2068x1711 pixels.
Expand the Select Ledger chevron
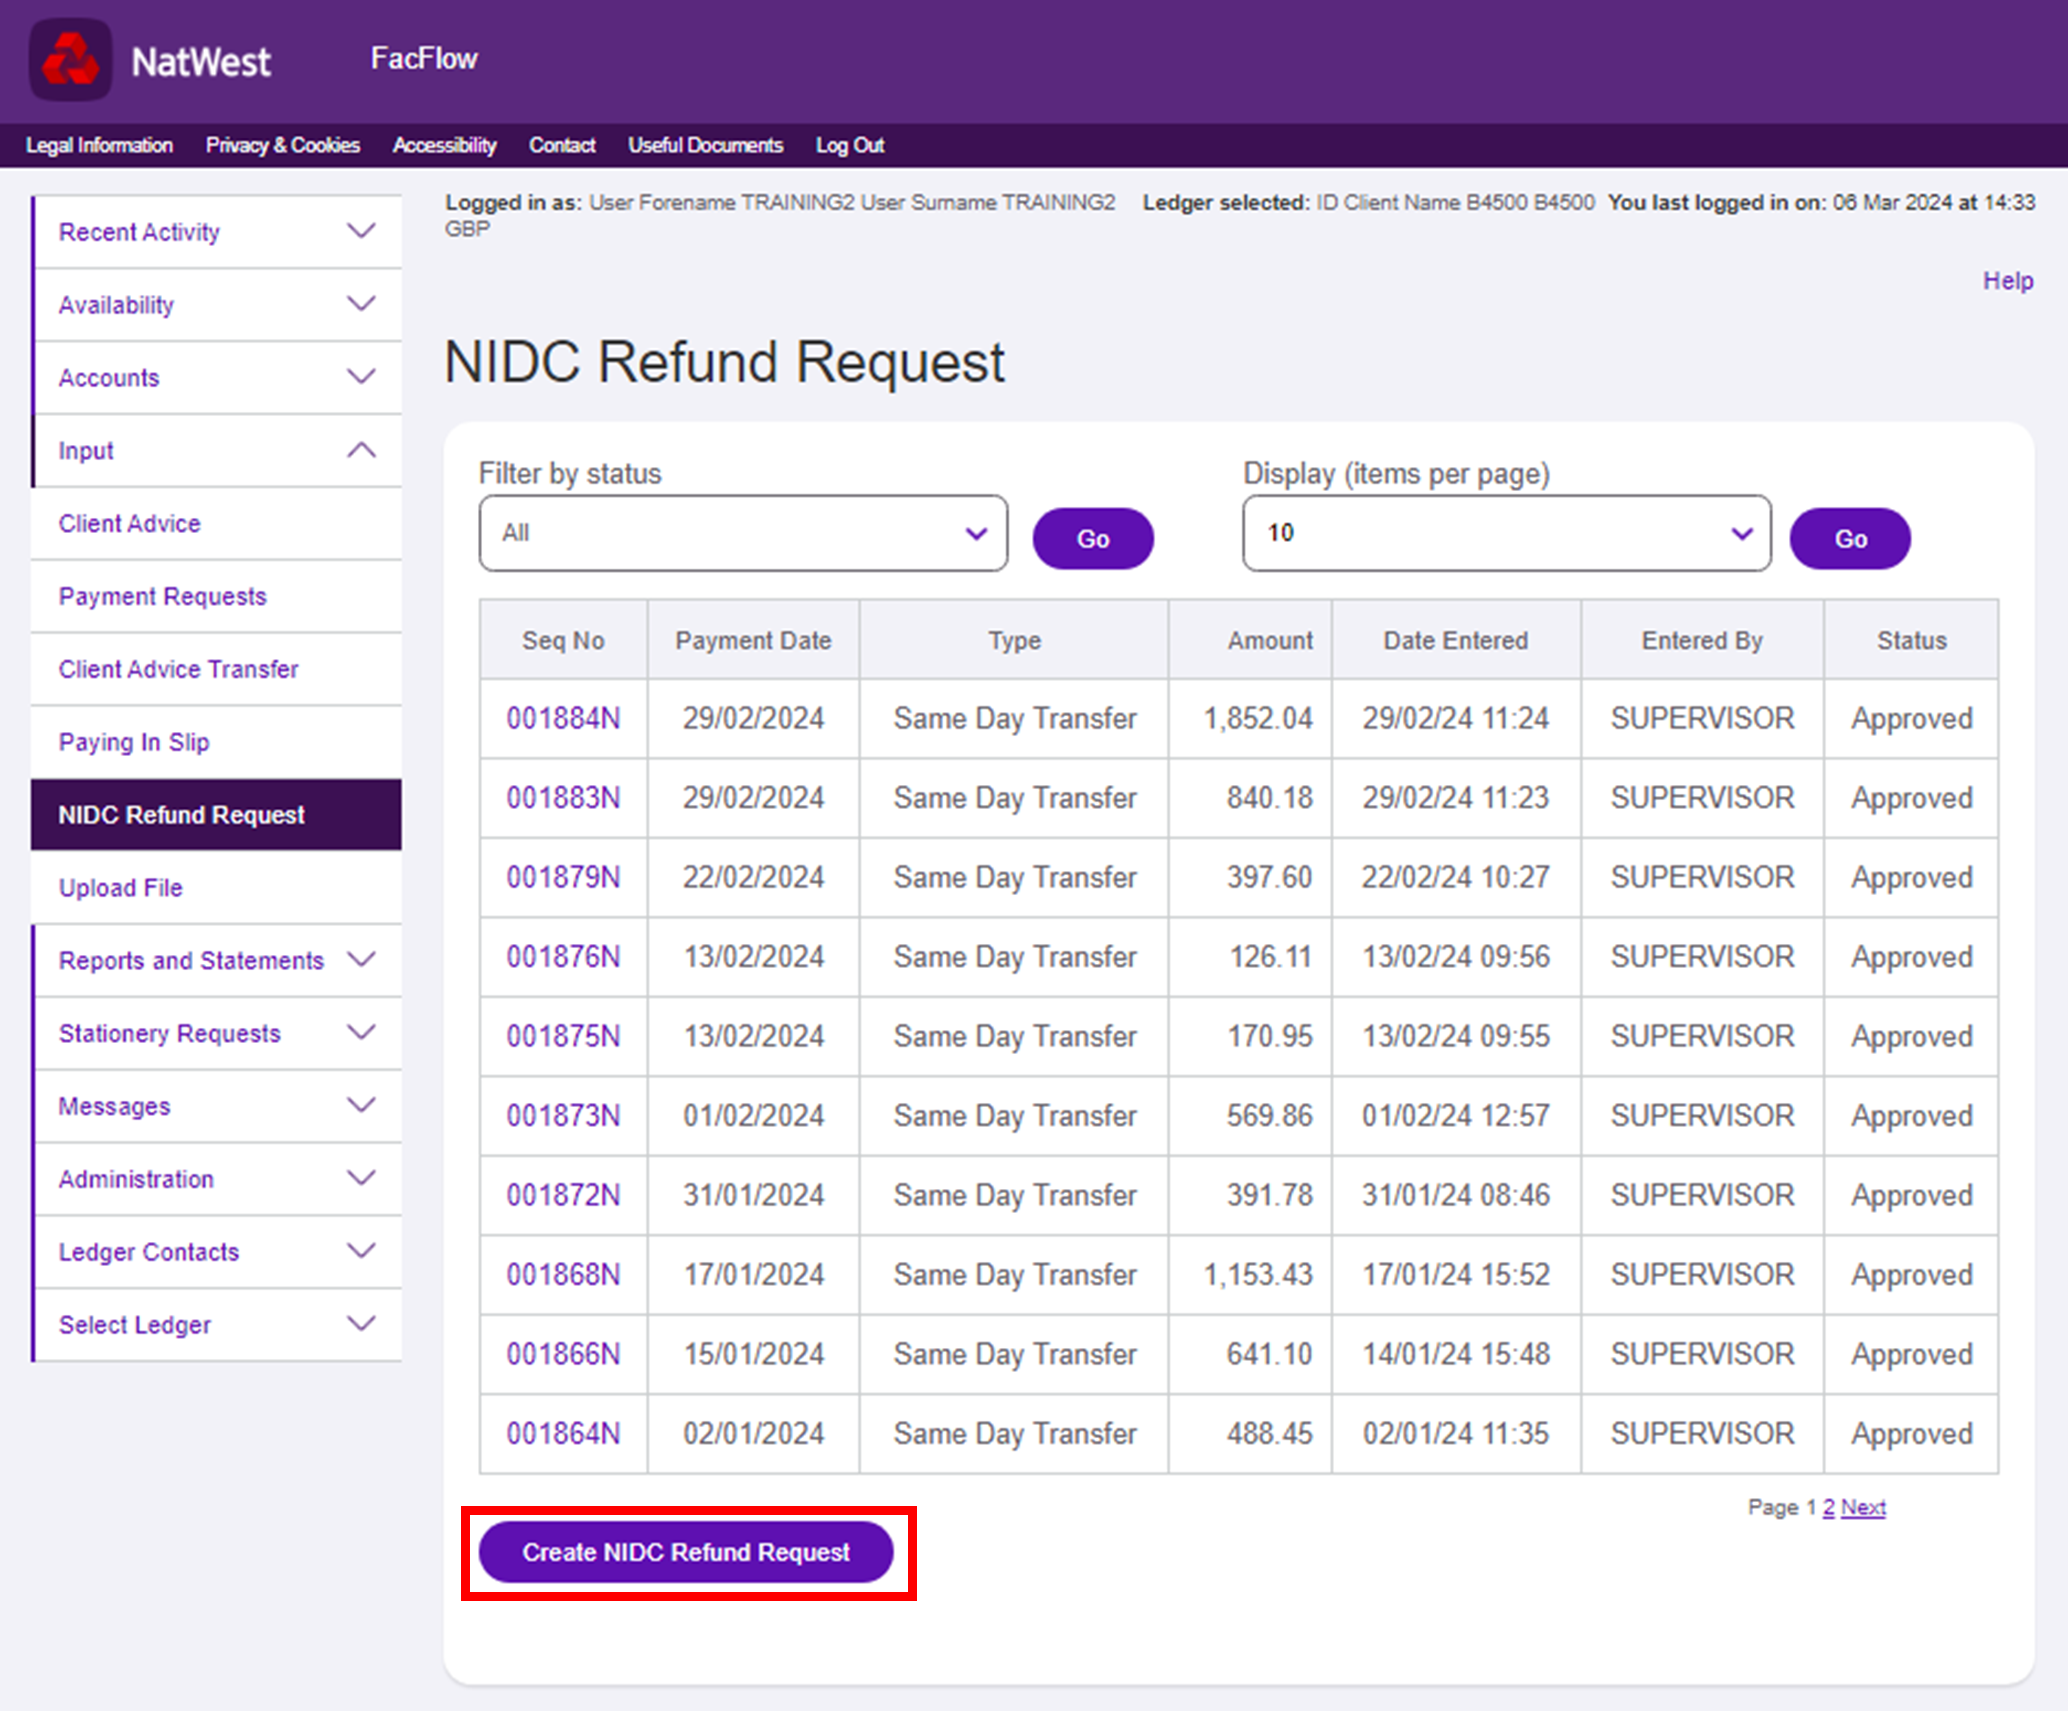361,1324
